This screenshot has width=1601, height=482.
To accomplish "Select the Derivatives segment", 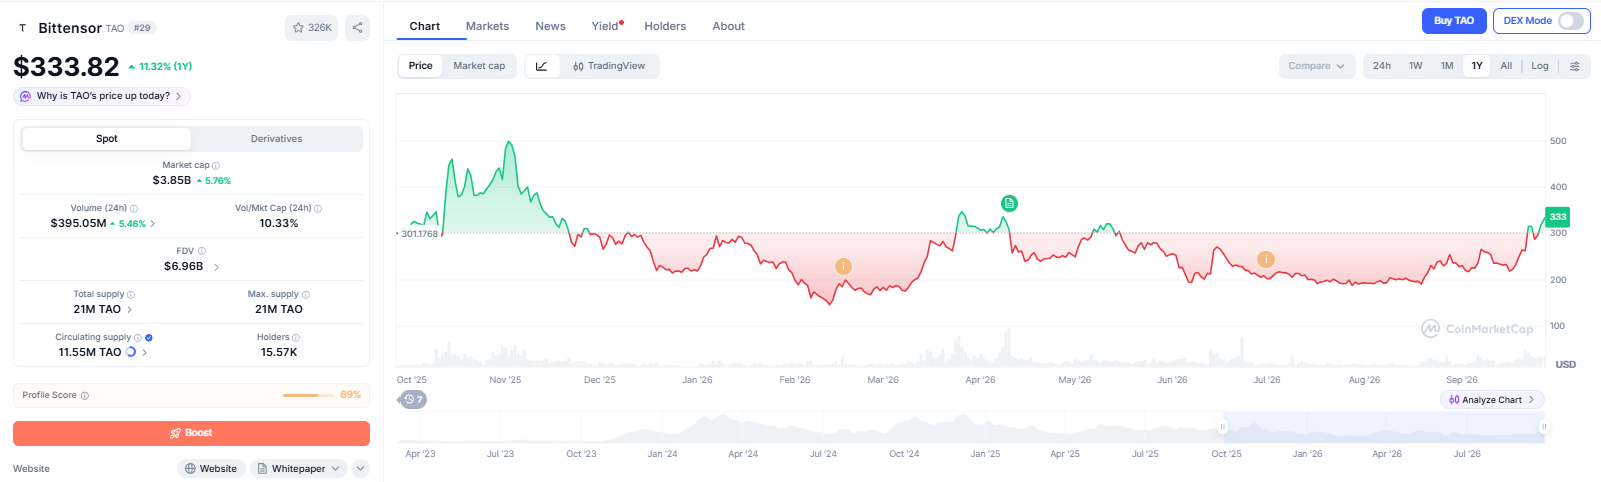I will [x=276, y=139].
